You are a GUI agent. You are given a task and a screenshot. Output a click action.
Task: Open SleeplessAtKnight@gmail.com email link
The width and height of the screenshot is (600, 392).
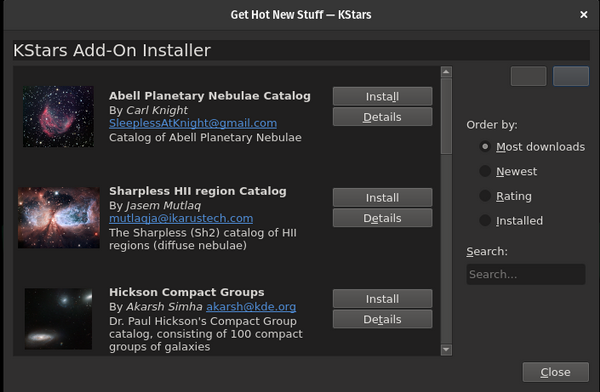(193, 123)
